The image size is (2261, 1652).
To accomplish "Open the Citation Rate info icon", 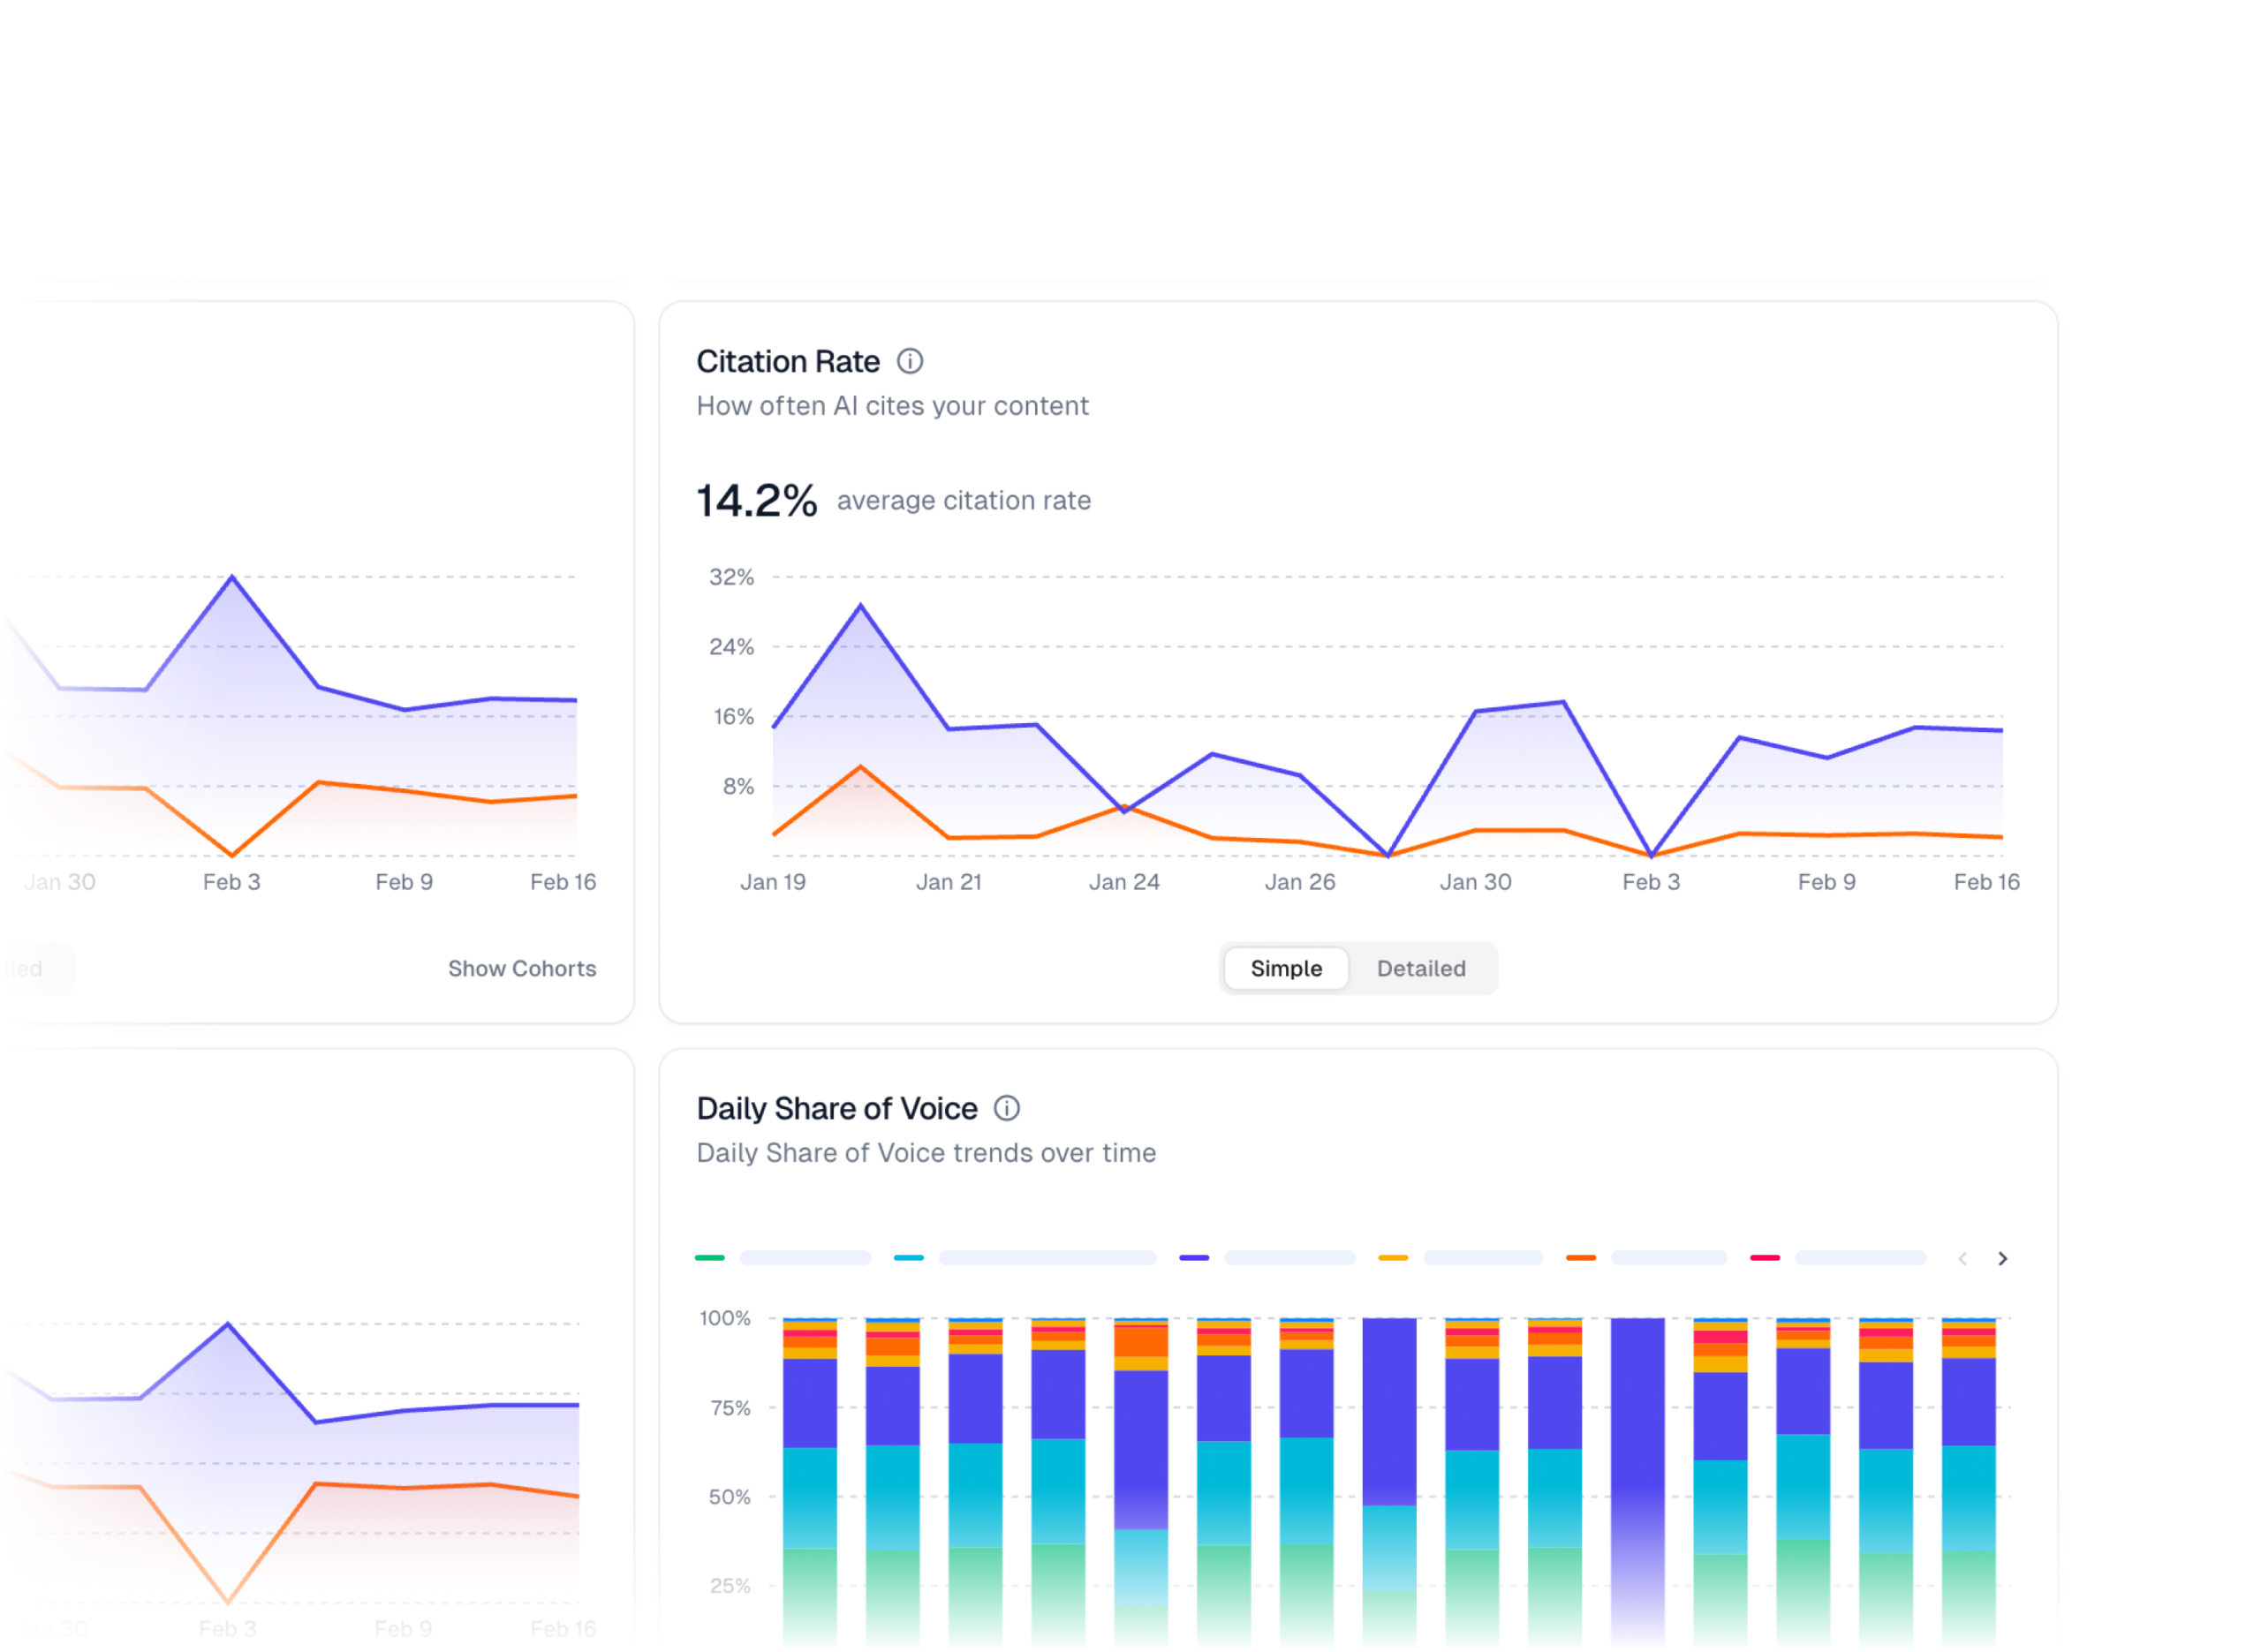I will pos(911,362).
